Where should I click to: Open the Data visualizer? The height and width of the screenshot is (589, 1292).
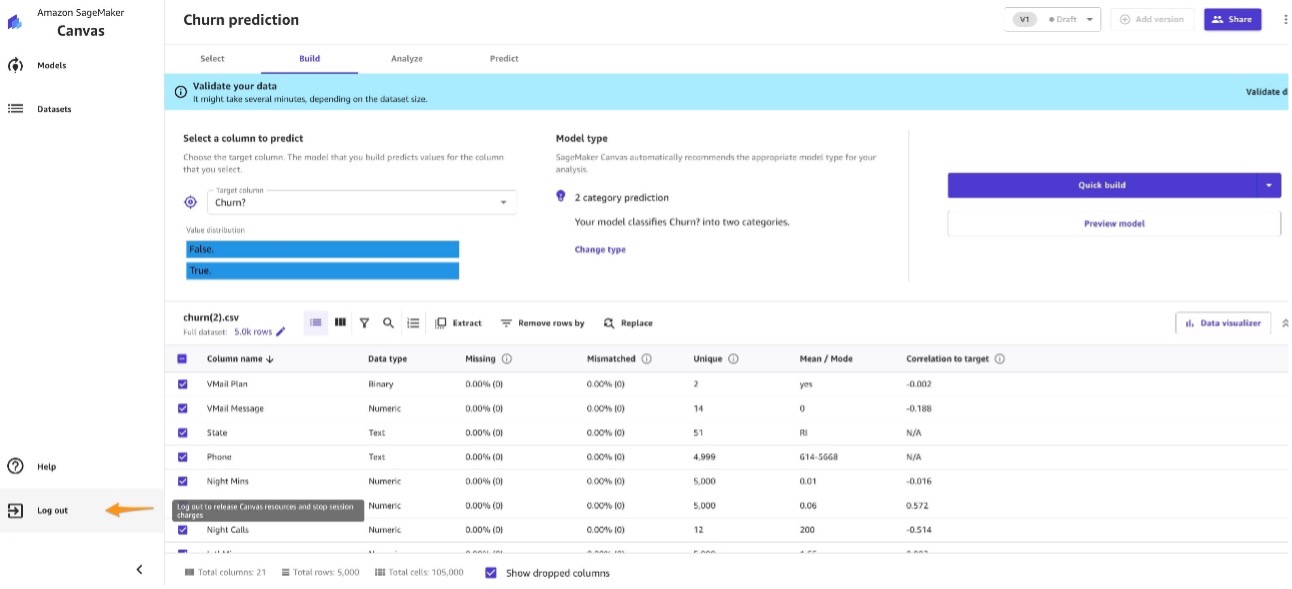pyautogui.click(x=1223, y=323)
